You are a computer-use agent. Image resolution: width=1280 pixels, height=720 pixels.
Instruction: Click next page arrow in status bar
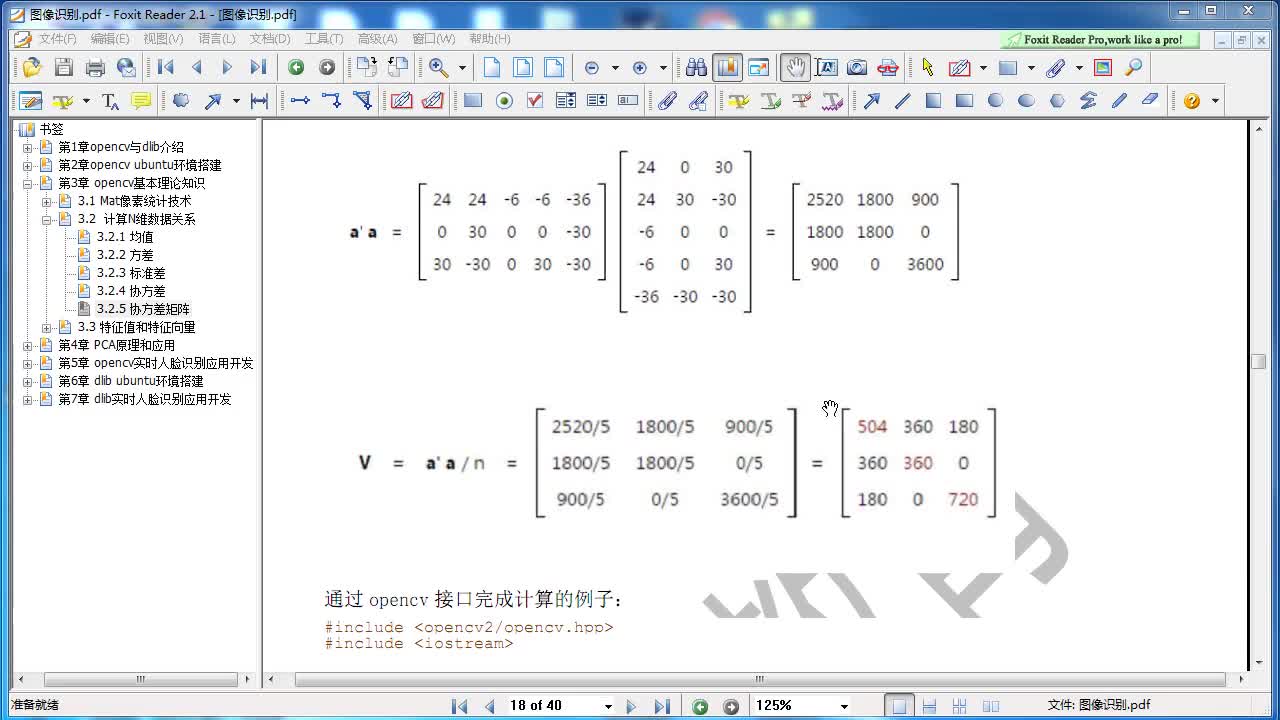pos(631,706)
